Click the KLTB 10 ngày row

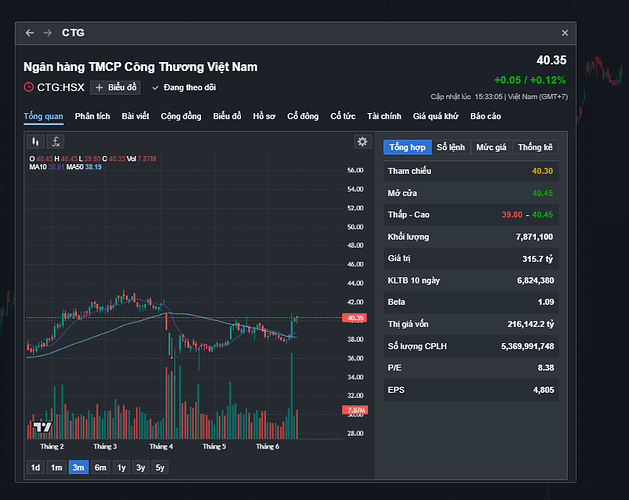pos(471,280)
